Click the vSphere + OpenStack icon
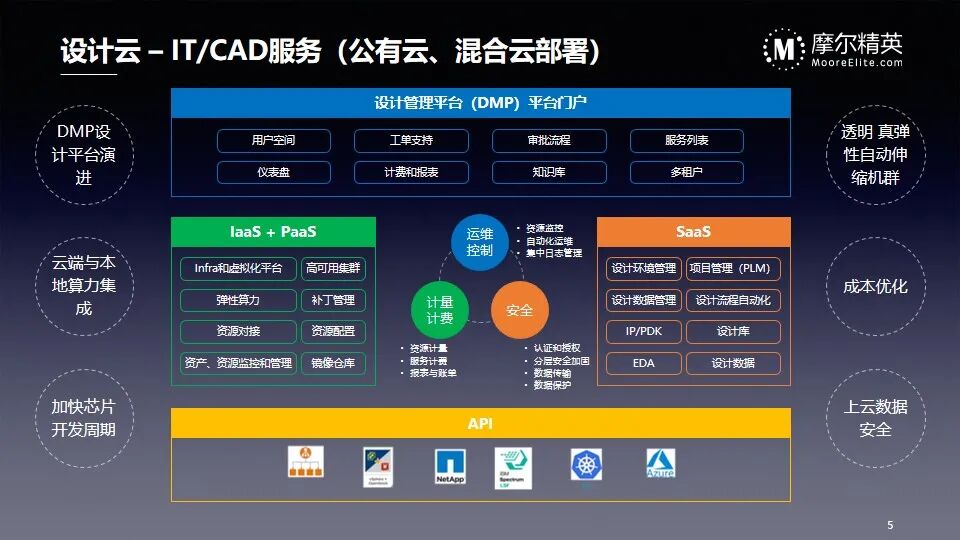 click(378, 467)
